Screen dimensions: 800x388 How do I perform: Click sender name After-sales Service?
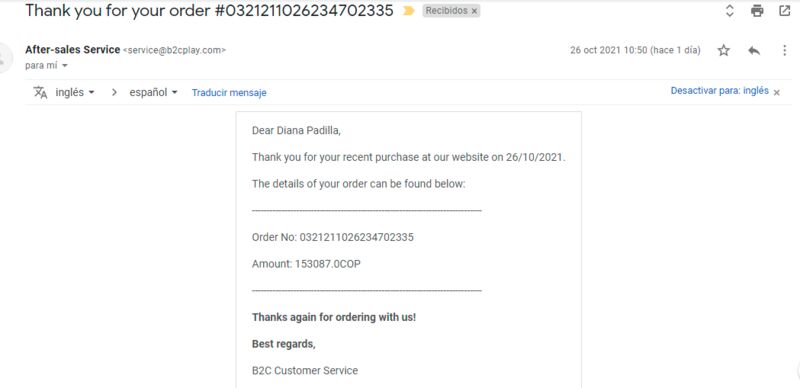(x=72, y=50)
